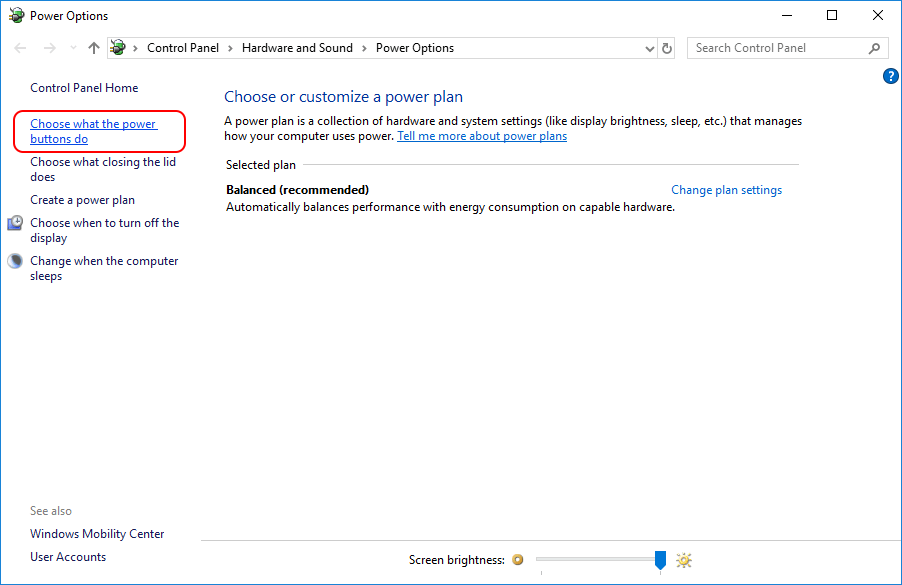Maximize the Power Options window
The image size is (902, 585).
[x=832, y=16]
